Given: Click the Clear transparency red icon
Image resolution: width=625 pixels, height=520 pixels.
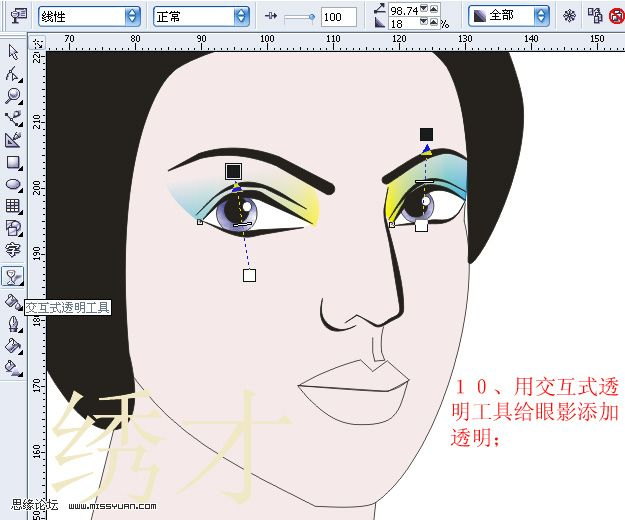Looking at the screenshot, I should coord(616,16).
